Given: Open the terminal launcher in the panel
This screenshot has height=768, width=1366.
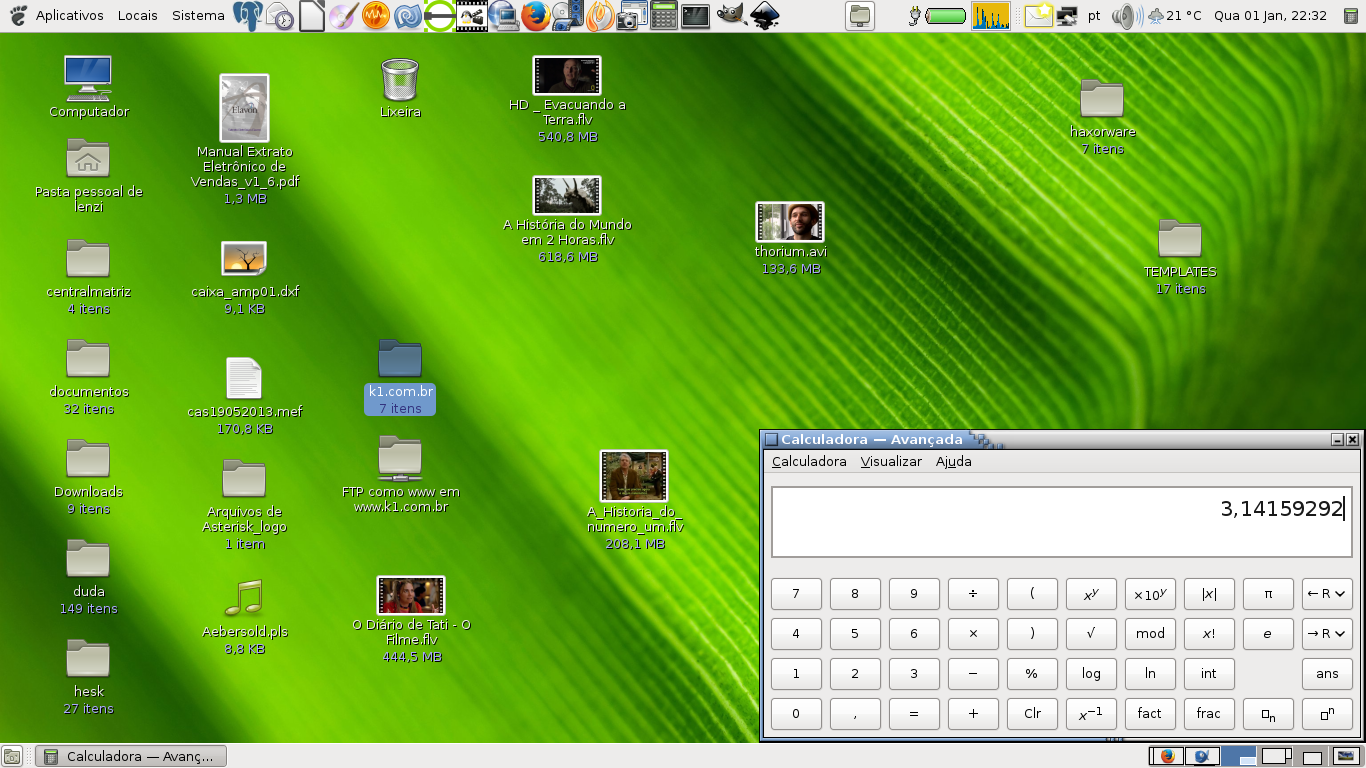Looking at the screenshot, I should [x=695, y=16].
